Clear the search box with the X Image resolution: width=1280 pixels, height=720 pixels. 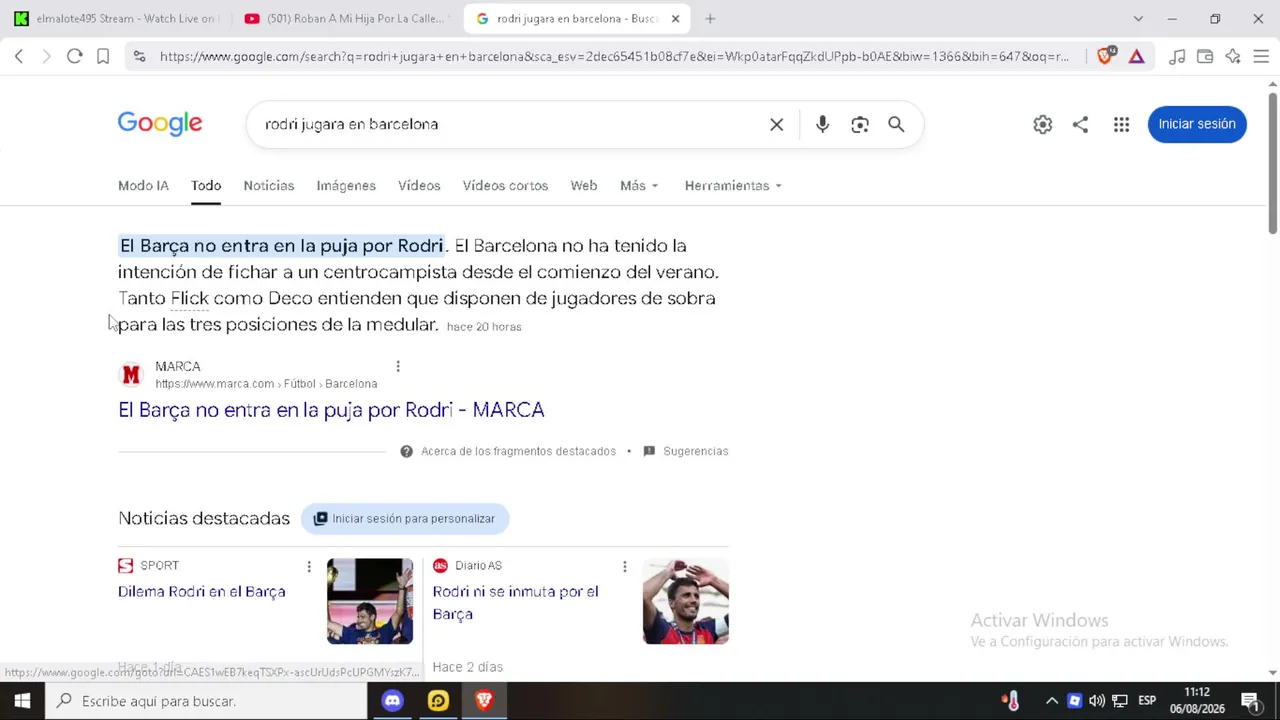click(777, 124)
